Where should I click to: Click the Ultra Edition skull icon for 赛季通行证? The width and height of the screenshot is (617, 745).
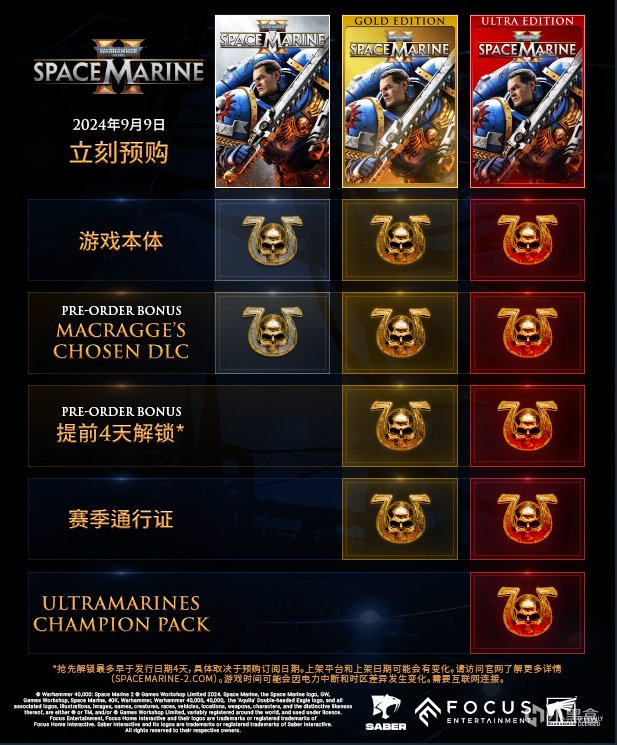click(x=527, y=518)
